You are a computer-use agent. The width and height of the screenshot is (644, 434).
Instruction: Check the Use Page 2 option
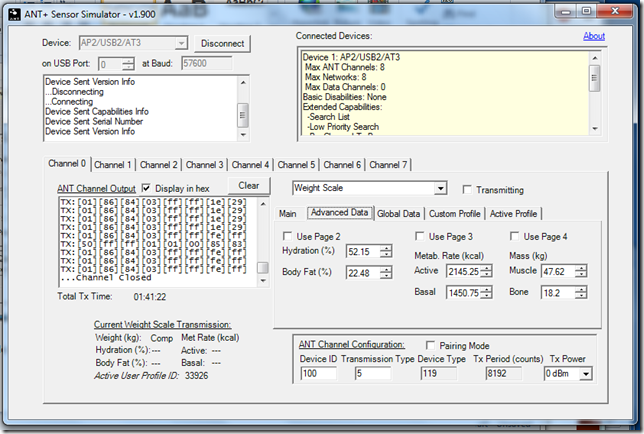[x=289, y=236]
